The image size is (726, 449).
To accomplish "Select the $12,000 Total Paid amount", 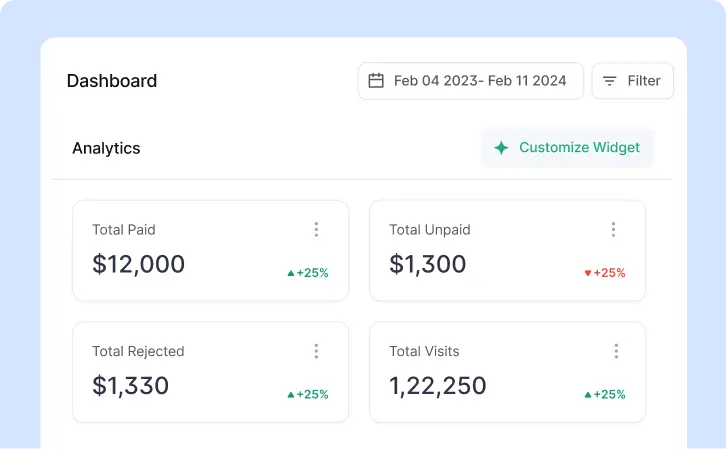I will click(x=138, y=264).
